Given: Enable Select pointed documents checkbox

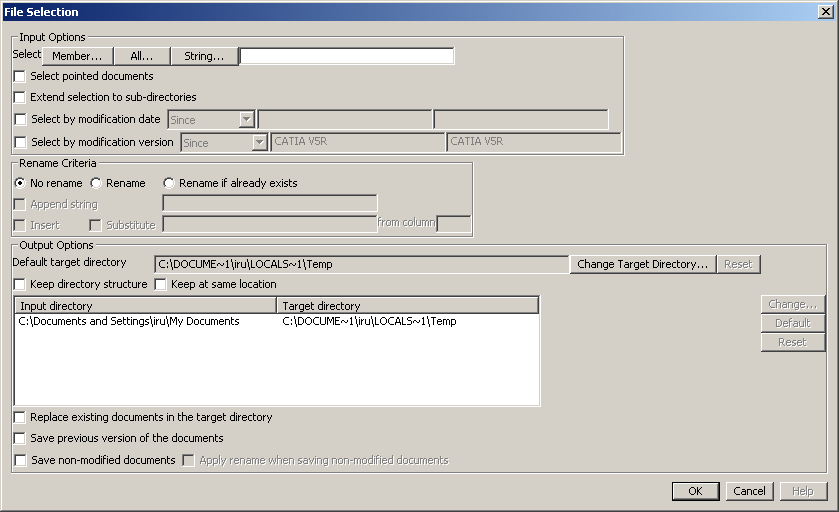Looking at the screenshot, I should coord(20,76).
